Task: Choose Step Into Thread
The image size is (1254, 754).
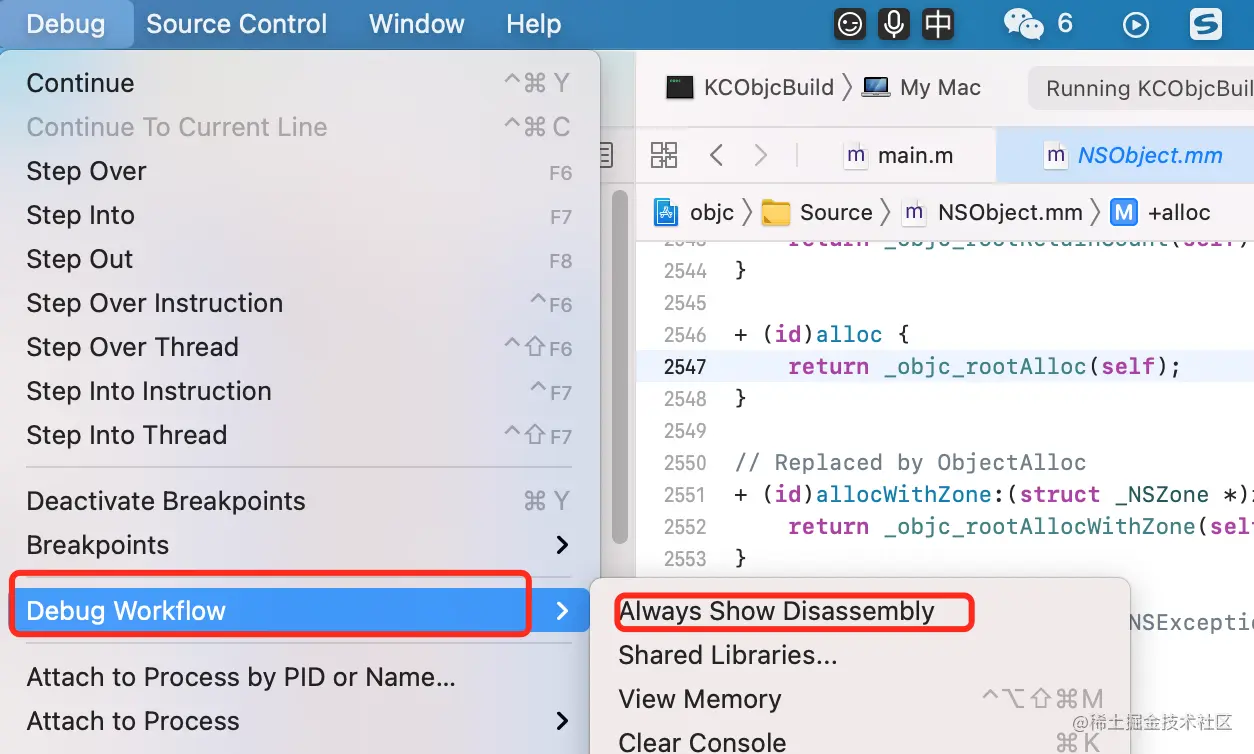Action: click(300, 435)
